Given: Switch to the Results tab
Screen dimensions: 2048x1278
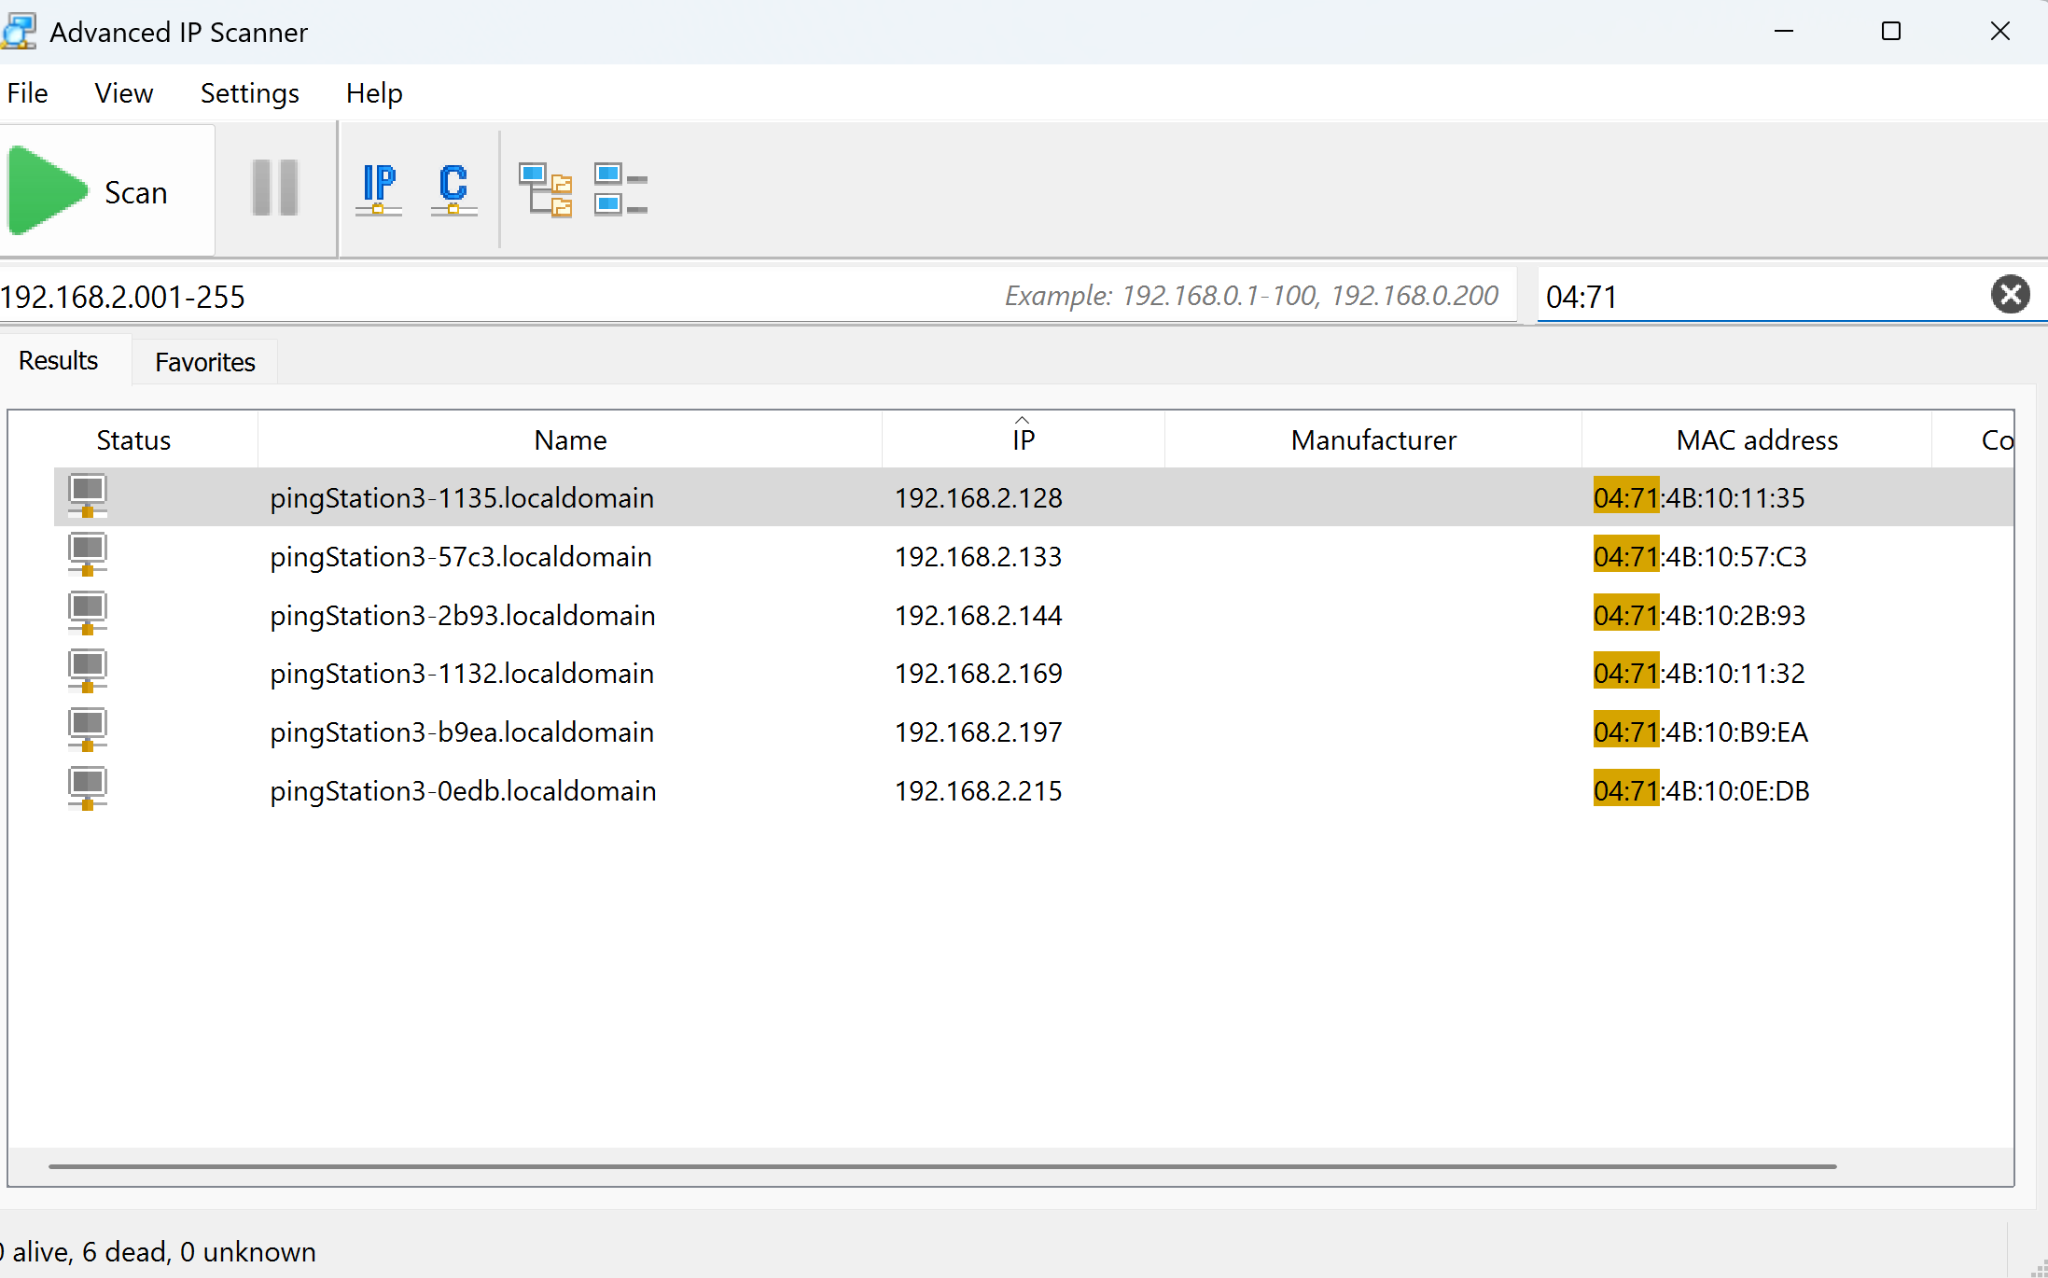Looking at the screenshot, I should [x=59, y=360].
